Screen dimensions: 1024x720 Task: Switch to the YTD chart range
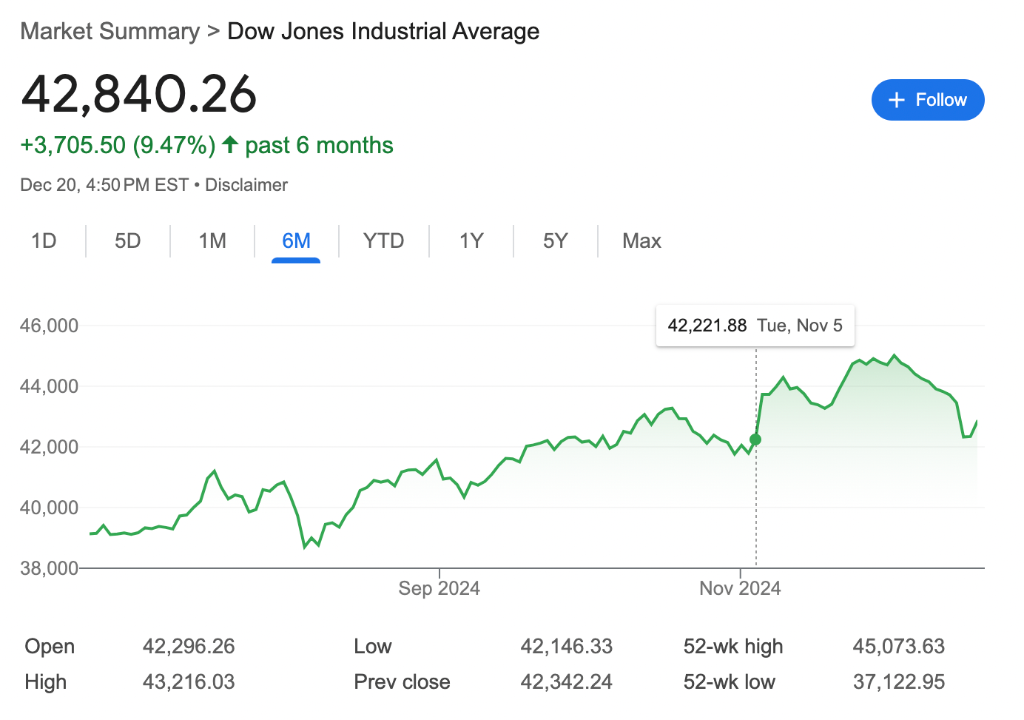coord(383,241)
